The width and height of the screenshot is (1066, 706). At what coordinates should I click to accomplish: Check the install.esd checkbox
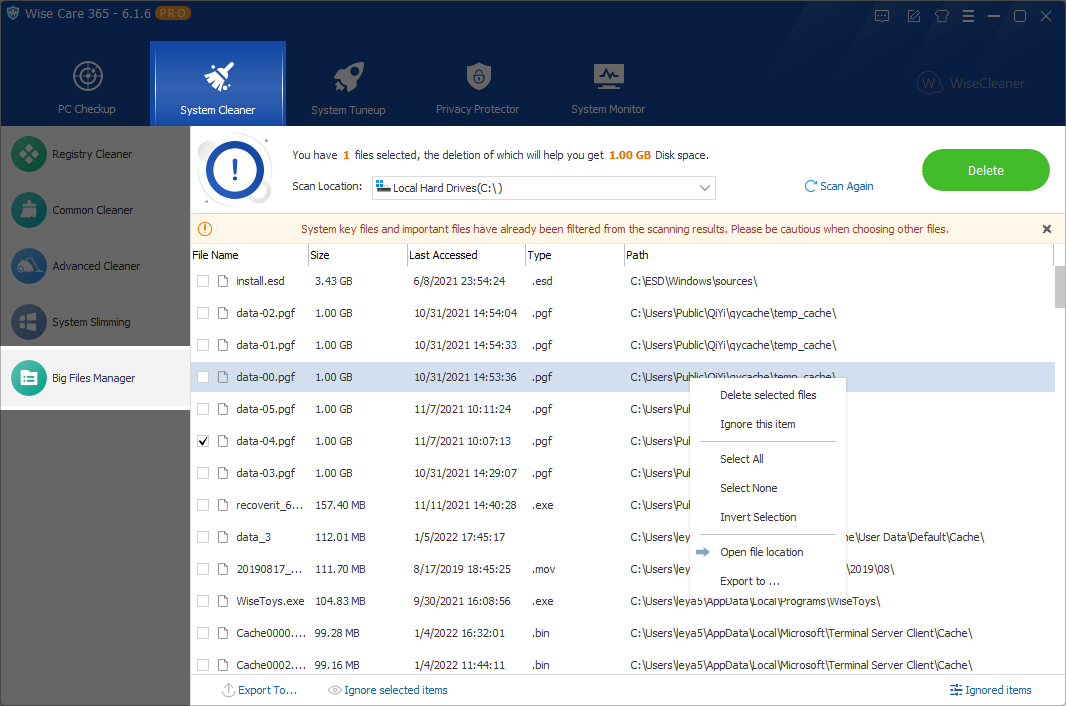coord(203,281)
